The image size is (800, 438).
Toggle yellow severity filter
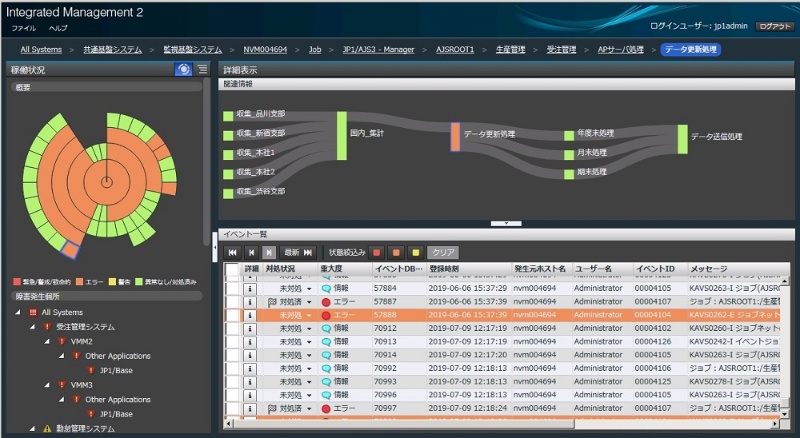413,253
